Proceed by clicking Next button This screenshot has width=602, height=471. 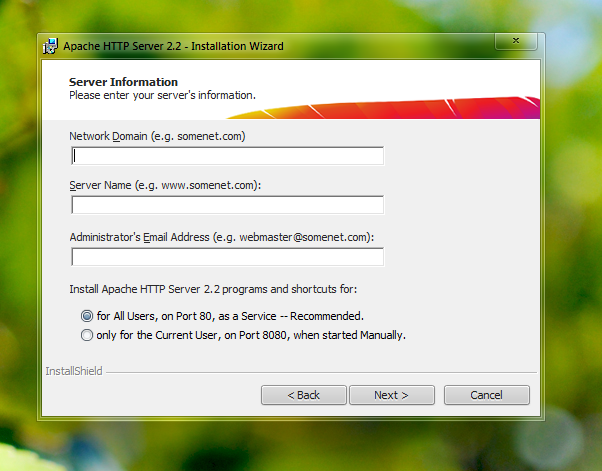(392, 395)
